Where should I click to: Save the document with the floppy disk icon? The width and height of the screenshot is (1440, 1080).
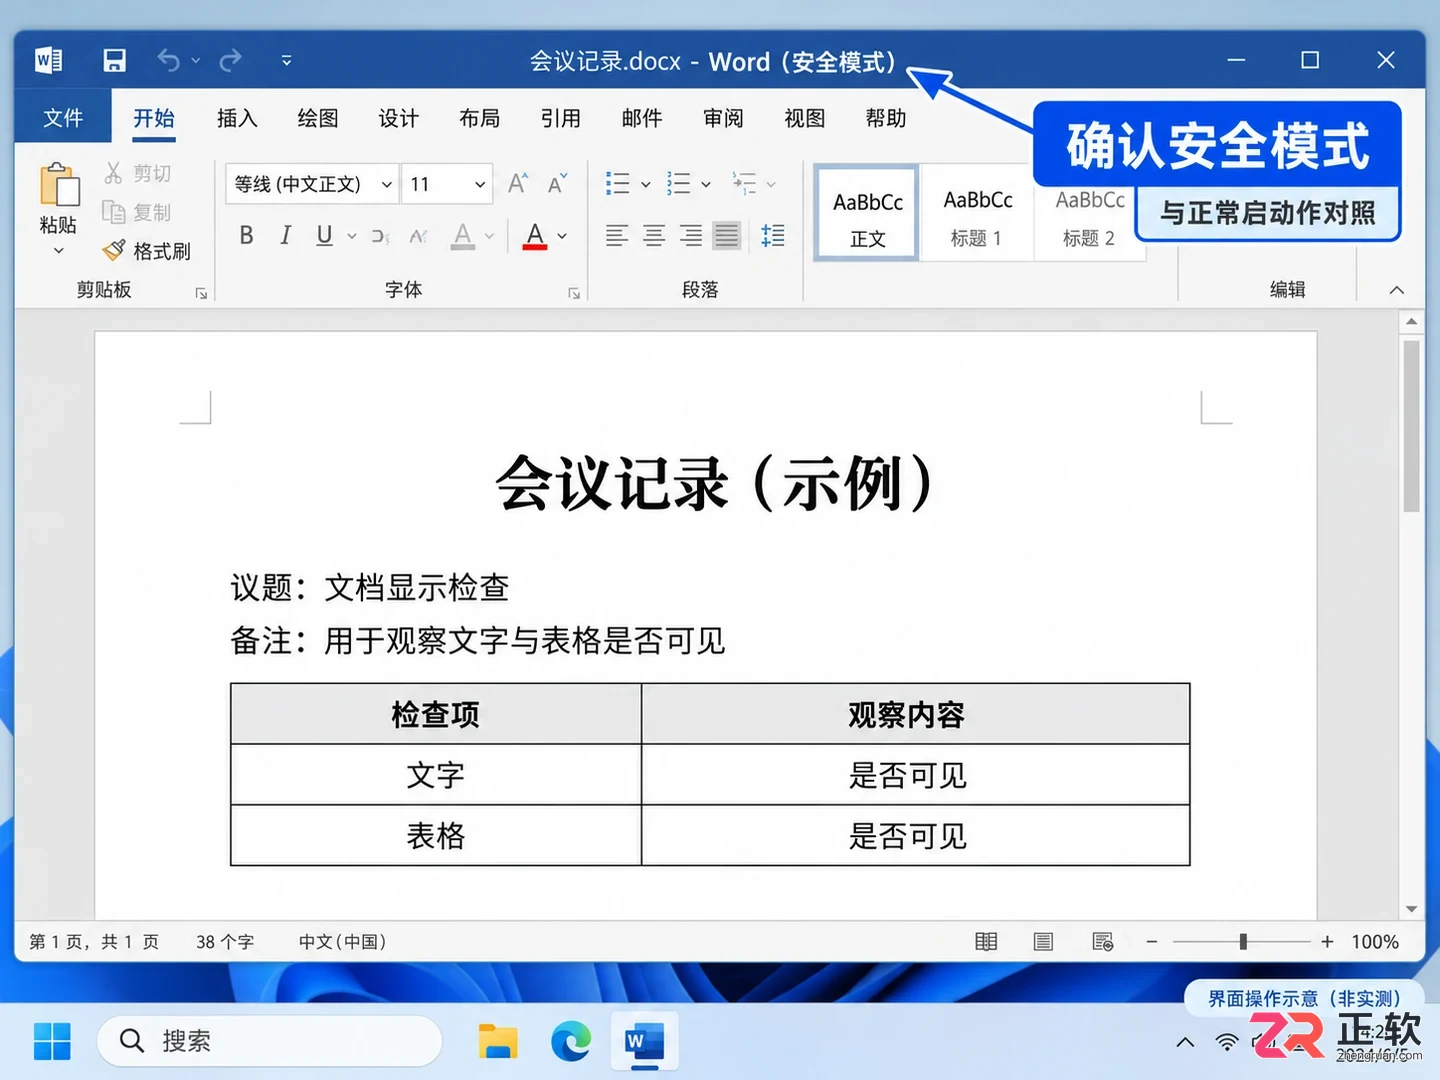114,61
